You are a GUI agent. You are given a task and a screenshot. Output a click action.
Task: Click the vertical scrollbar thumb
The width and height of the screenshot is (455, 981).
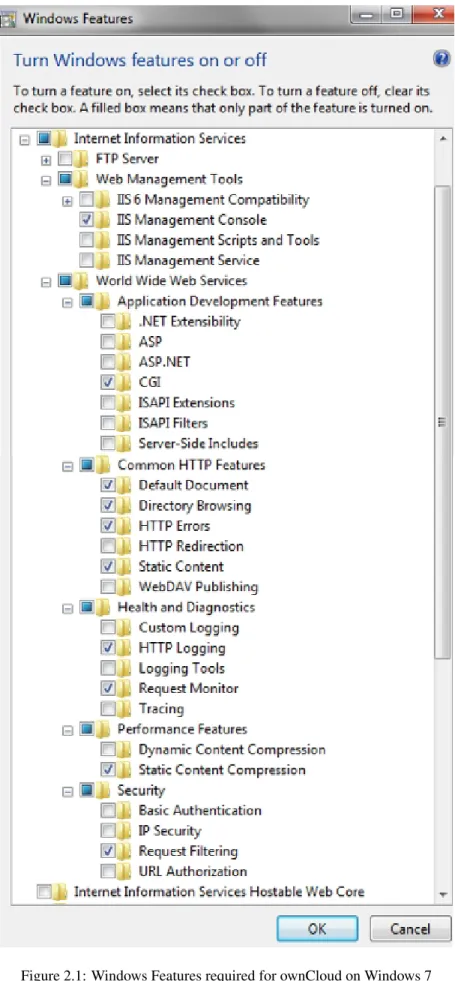[x=443, y=422]
